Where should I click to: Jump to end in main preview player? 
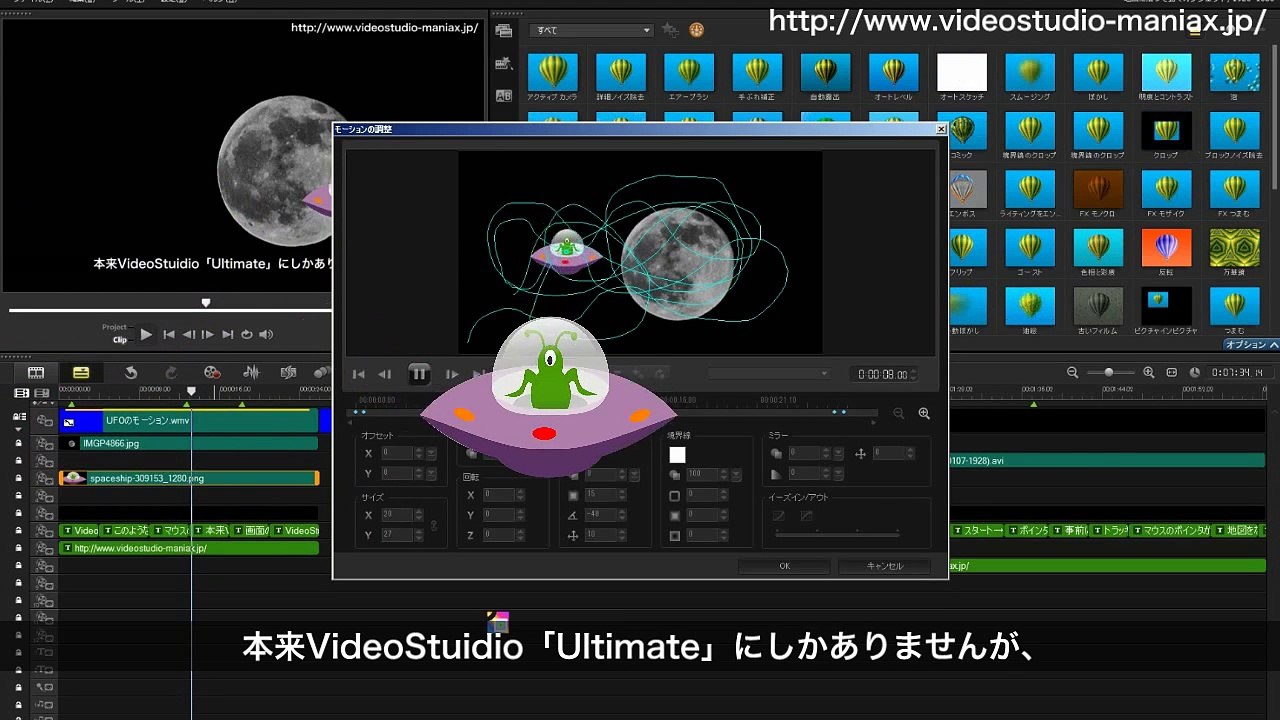pos(227,335)
